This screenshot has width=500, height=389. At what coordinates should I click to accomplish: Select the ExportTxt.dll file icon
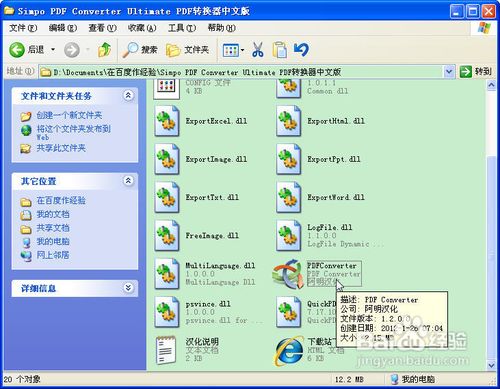click(x=167, y=197)
